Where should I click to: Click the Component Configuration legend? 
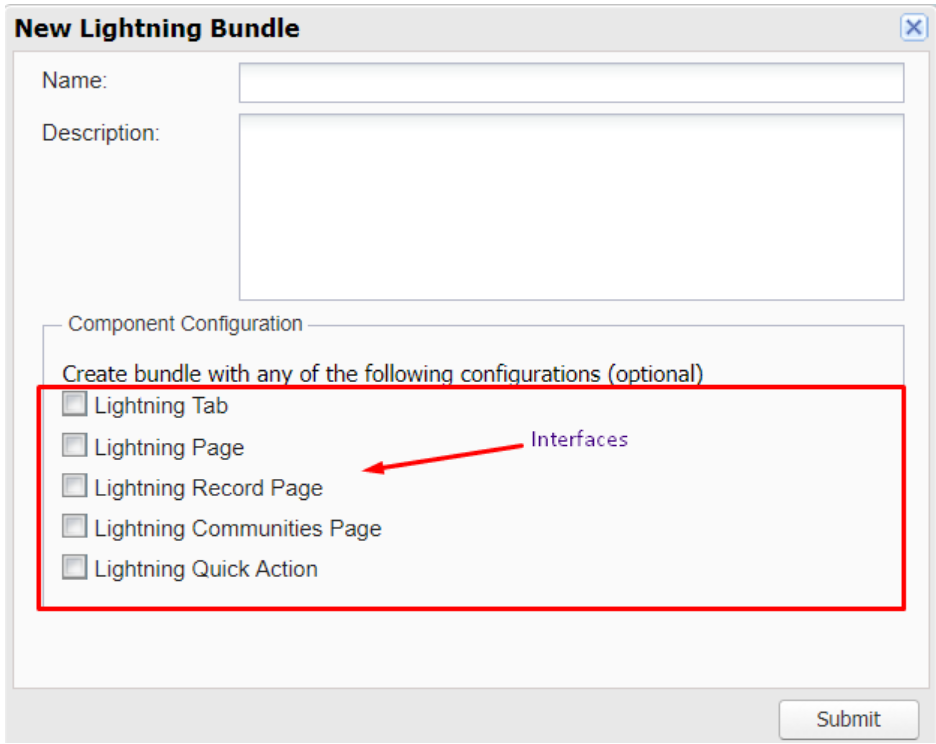coord(185,324)
